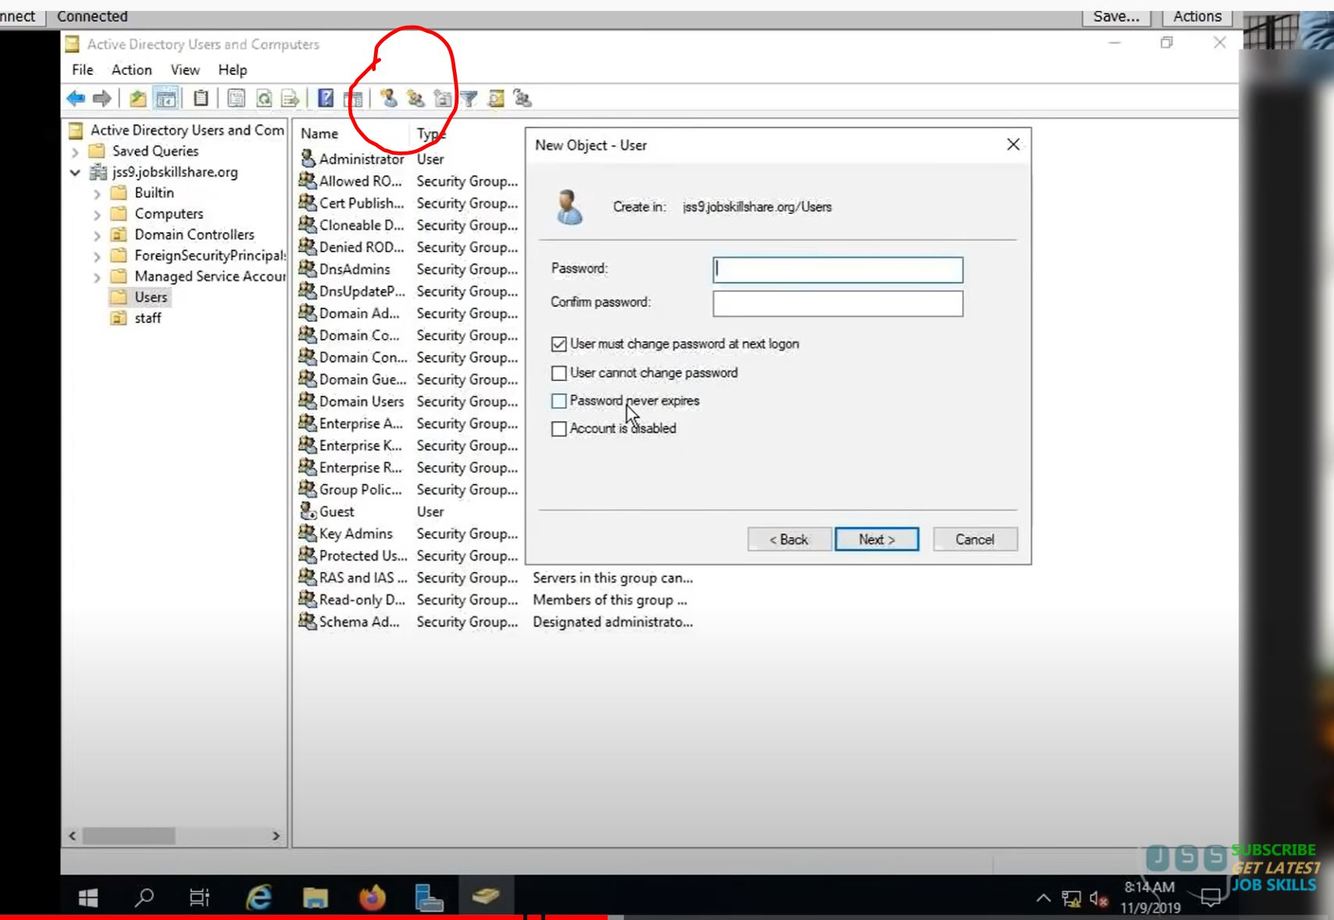Click the Save... button at top
This screenshot has width=1334, height=920.
click(1117, 16)
